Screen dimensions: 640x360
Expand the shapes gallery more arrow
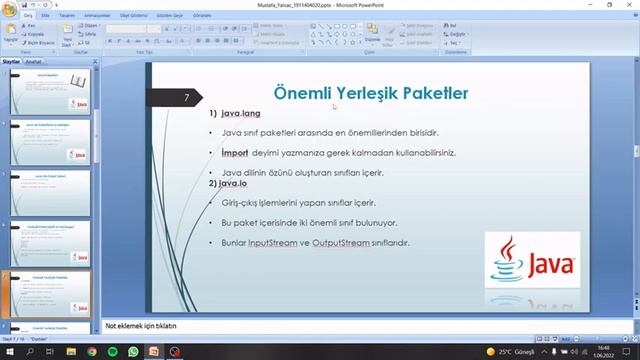(x=360, y=42)
